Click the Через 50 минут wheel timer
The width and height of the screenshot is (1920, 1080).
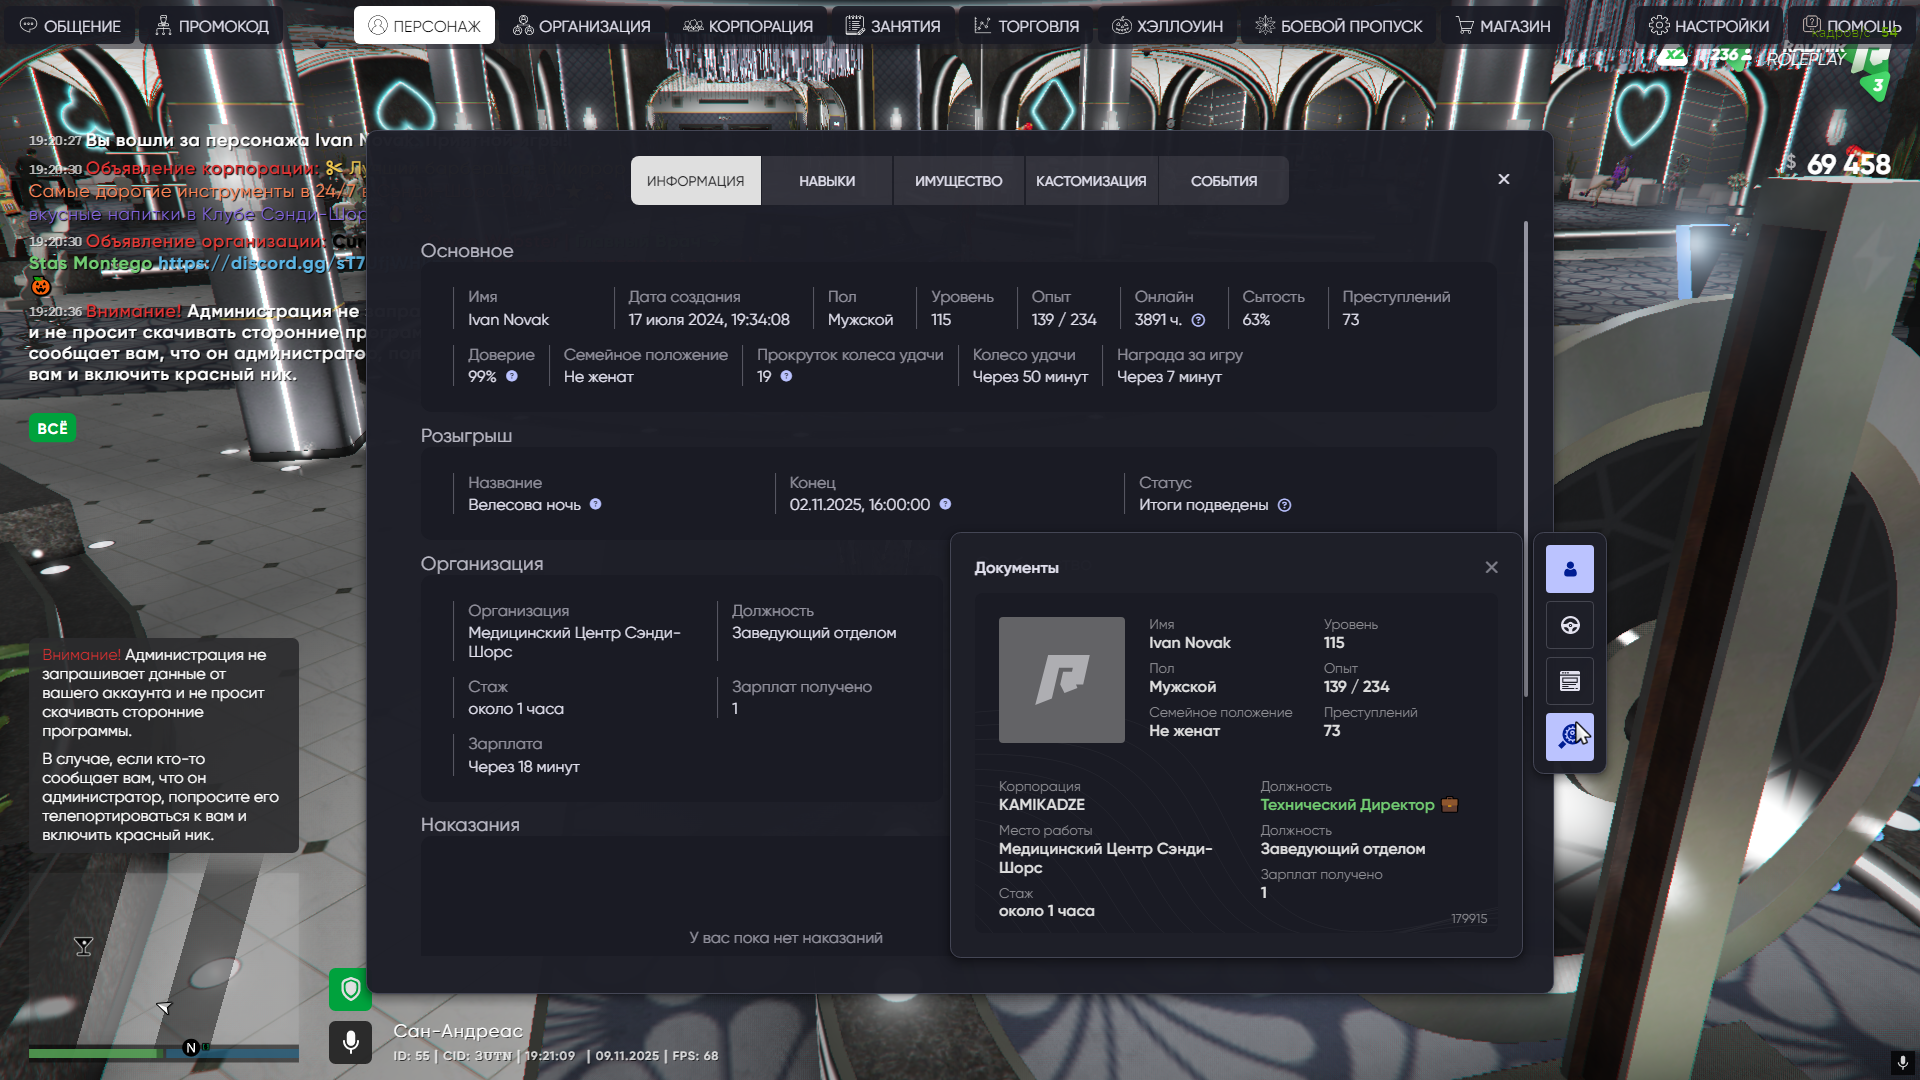click(1030, 377)
